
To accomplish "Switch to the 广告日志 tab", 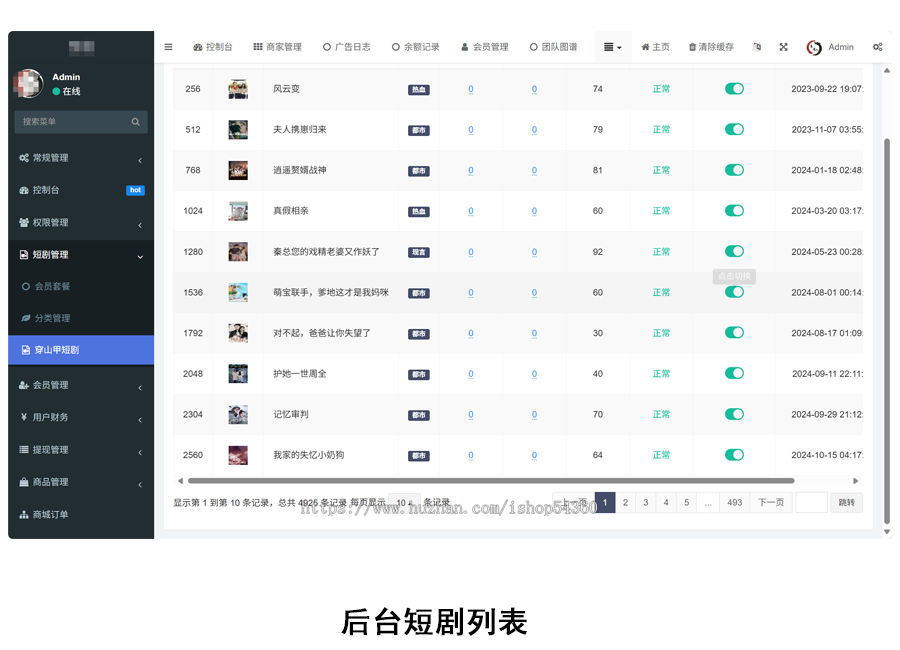I will click(347, 47).
